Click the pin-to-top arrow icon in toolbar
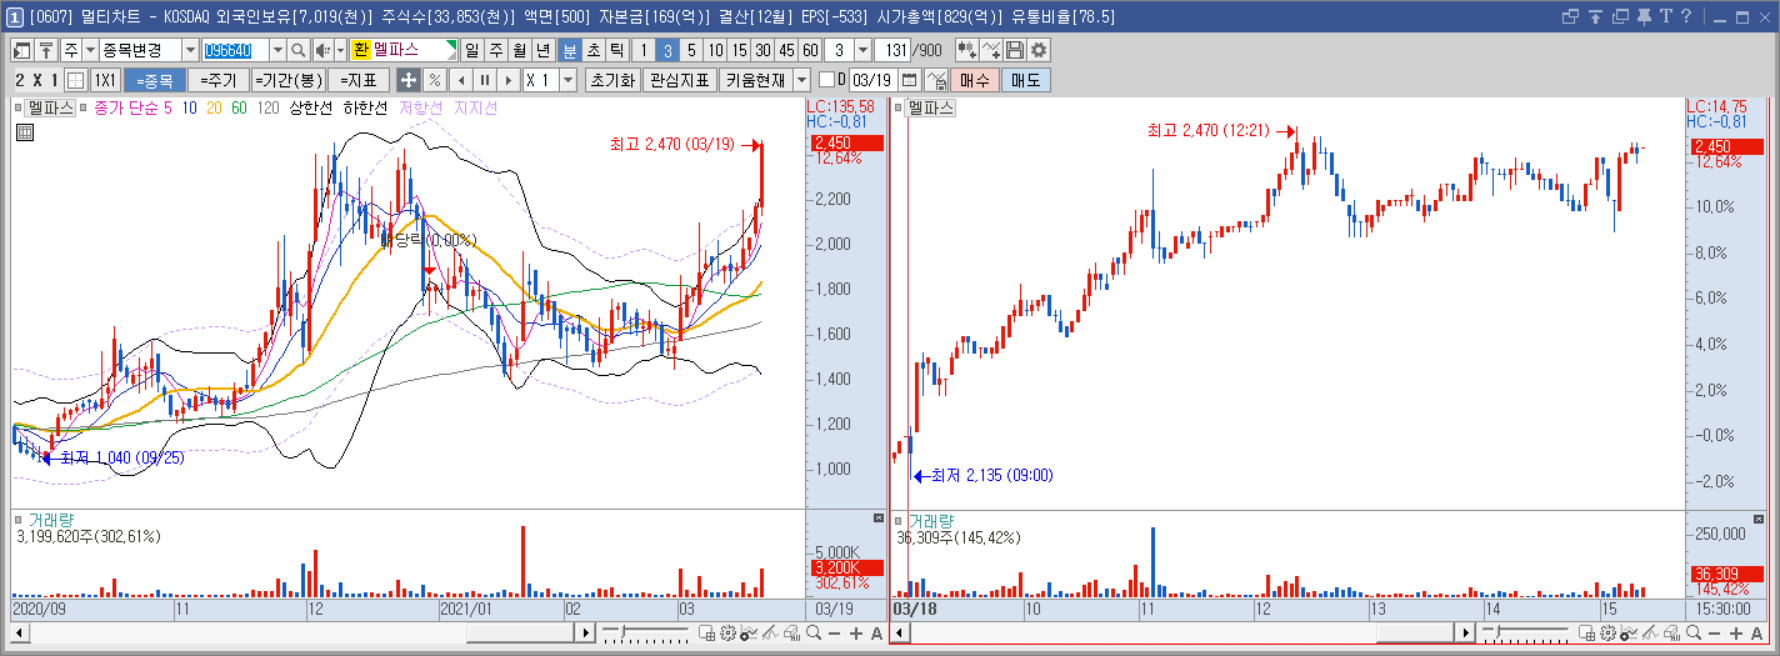Screen dimensions: 1780x656 pyautogui.click(x=46, y=50)
